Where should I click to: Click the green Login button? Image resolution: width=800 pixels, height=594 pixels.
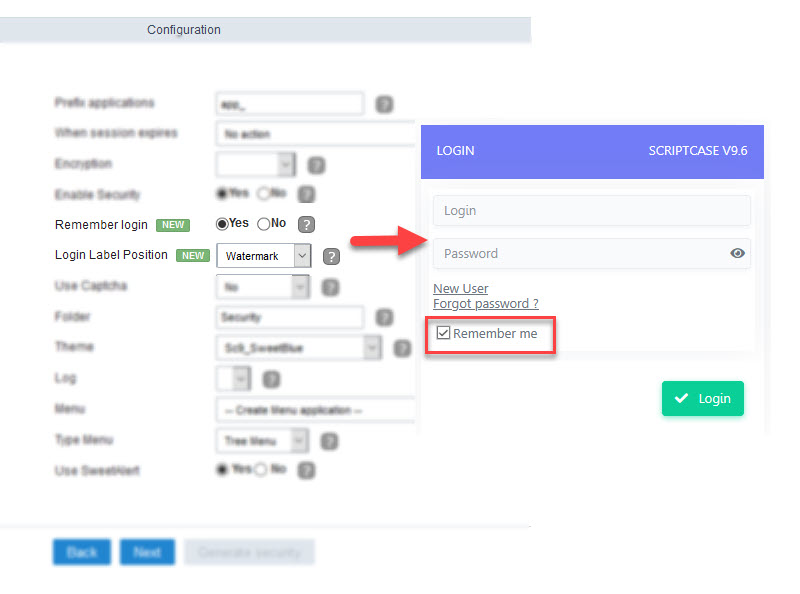703,399
